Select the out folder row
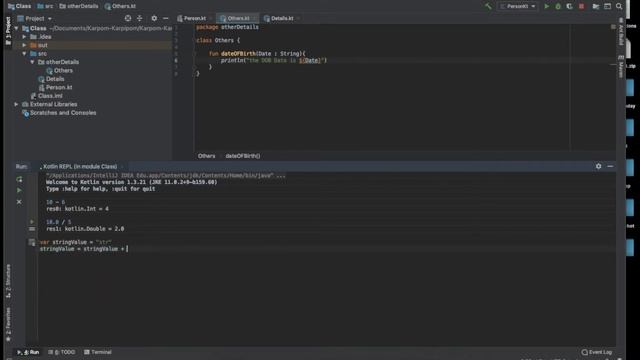The width and height of the screenshot is (640, 360). (93, 45)
